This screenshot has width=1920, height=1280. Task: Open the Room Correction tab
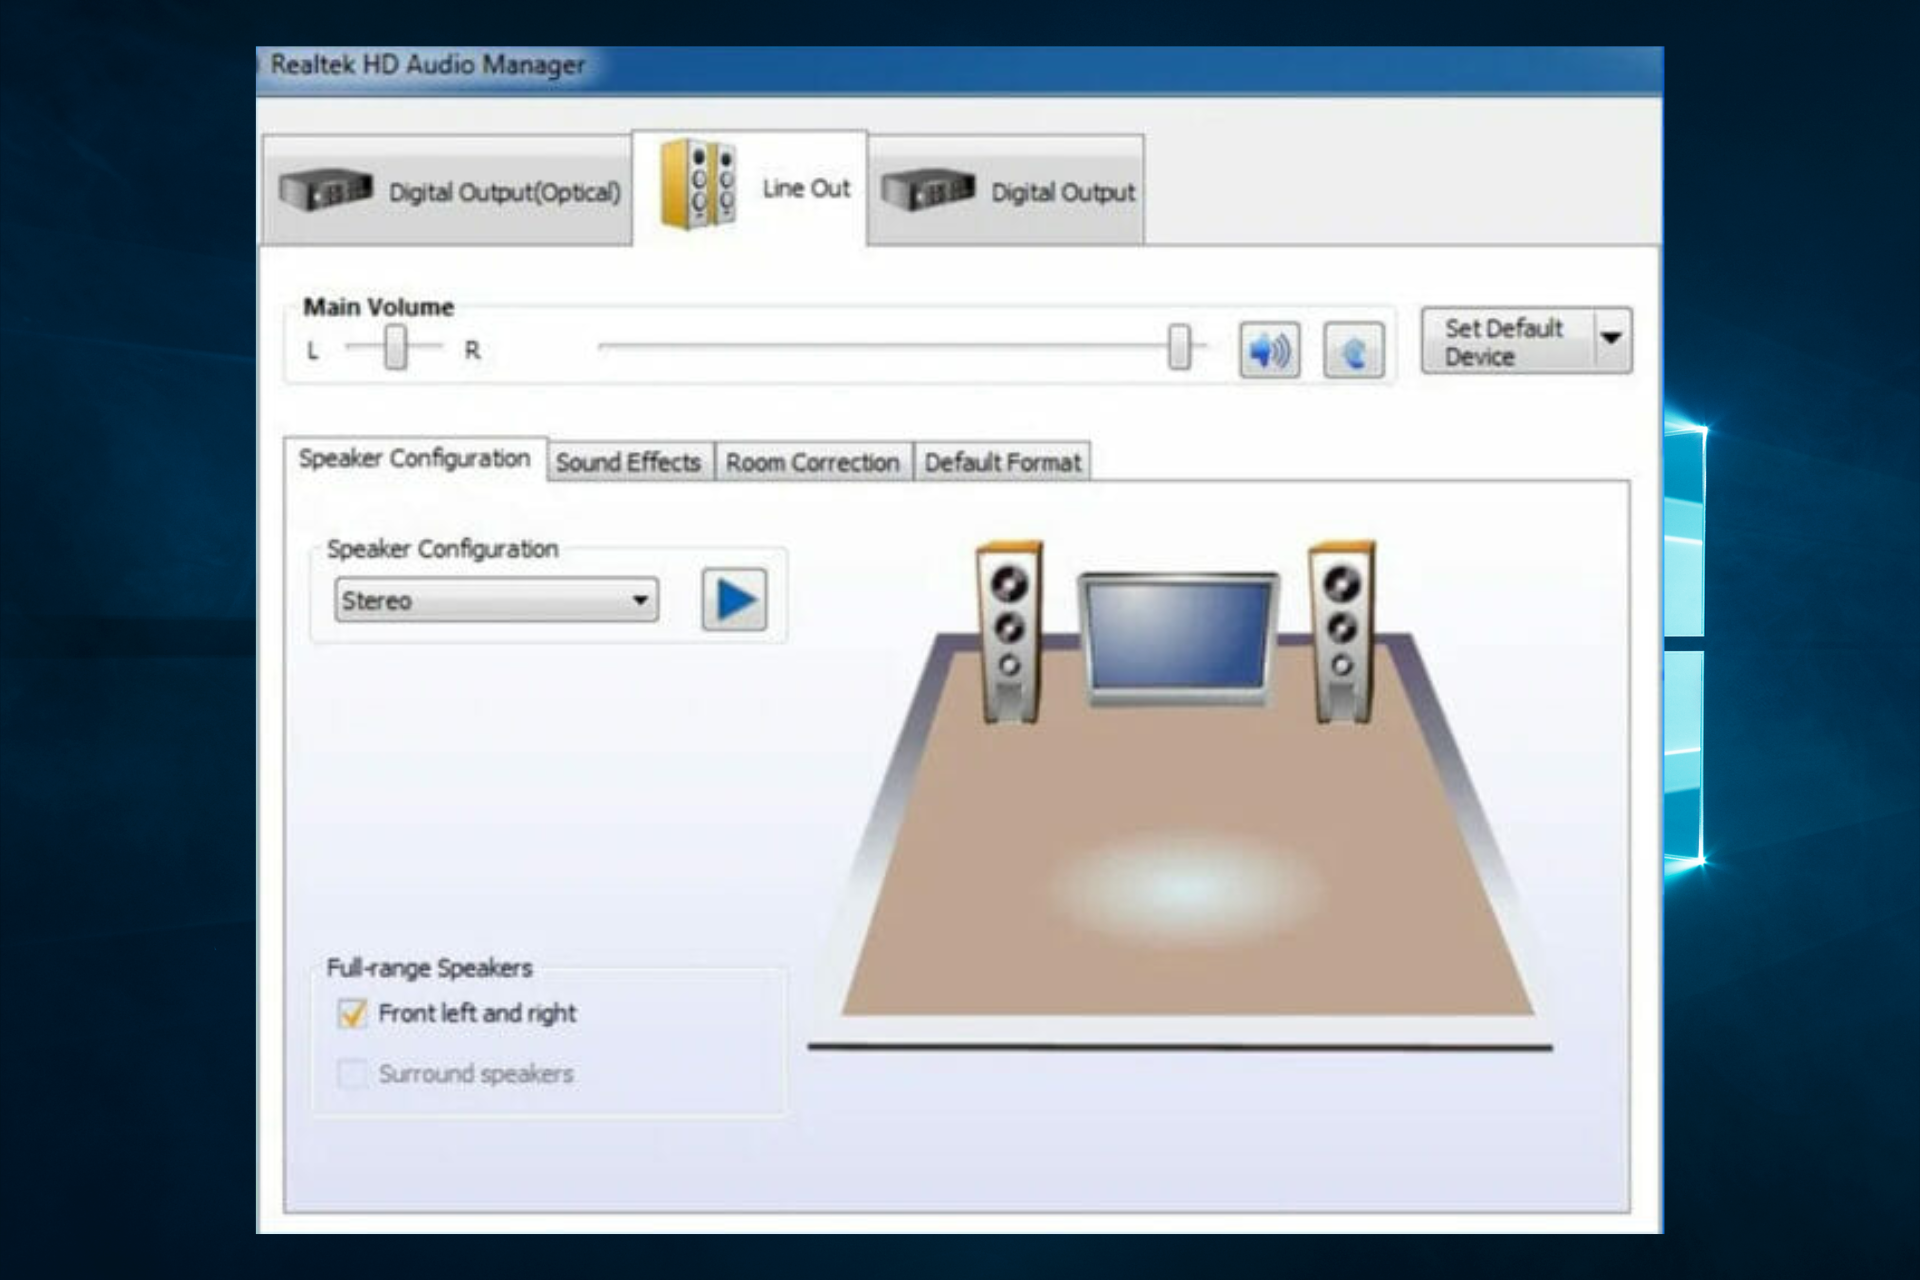tap(812, 461)
